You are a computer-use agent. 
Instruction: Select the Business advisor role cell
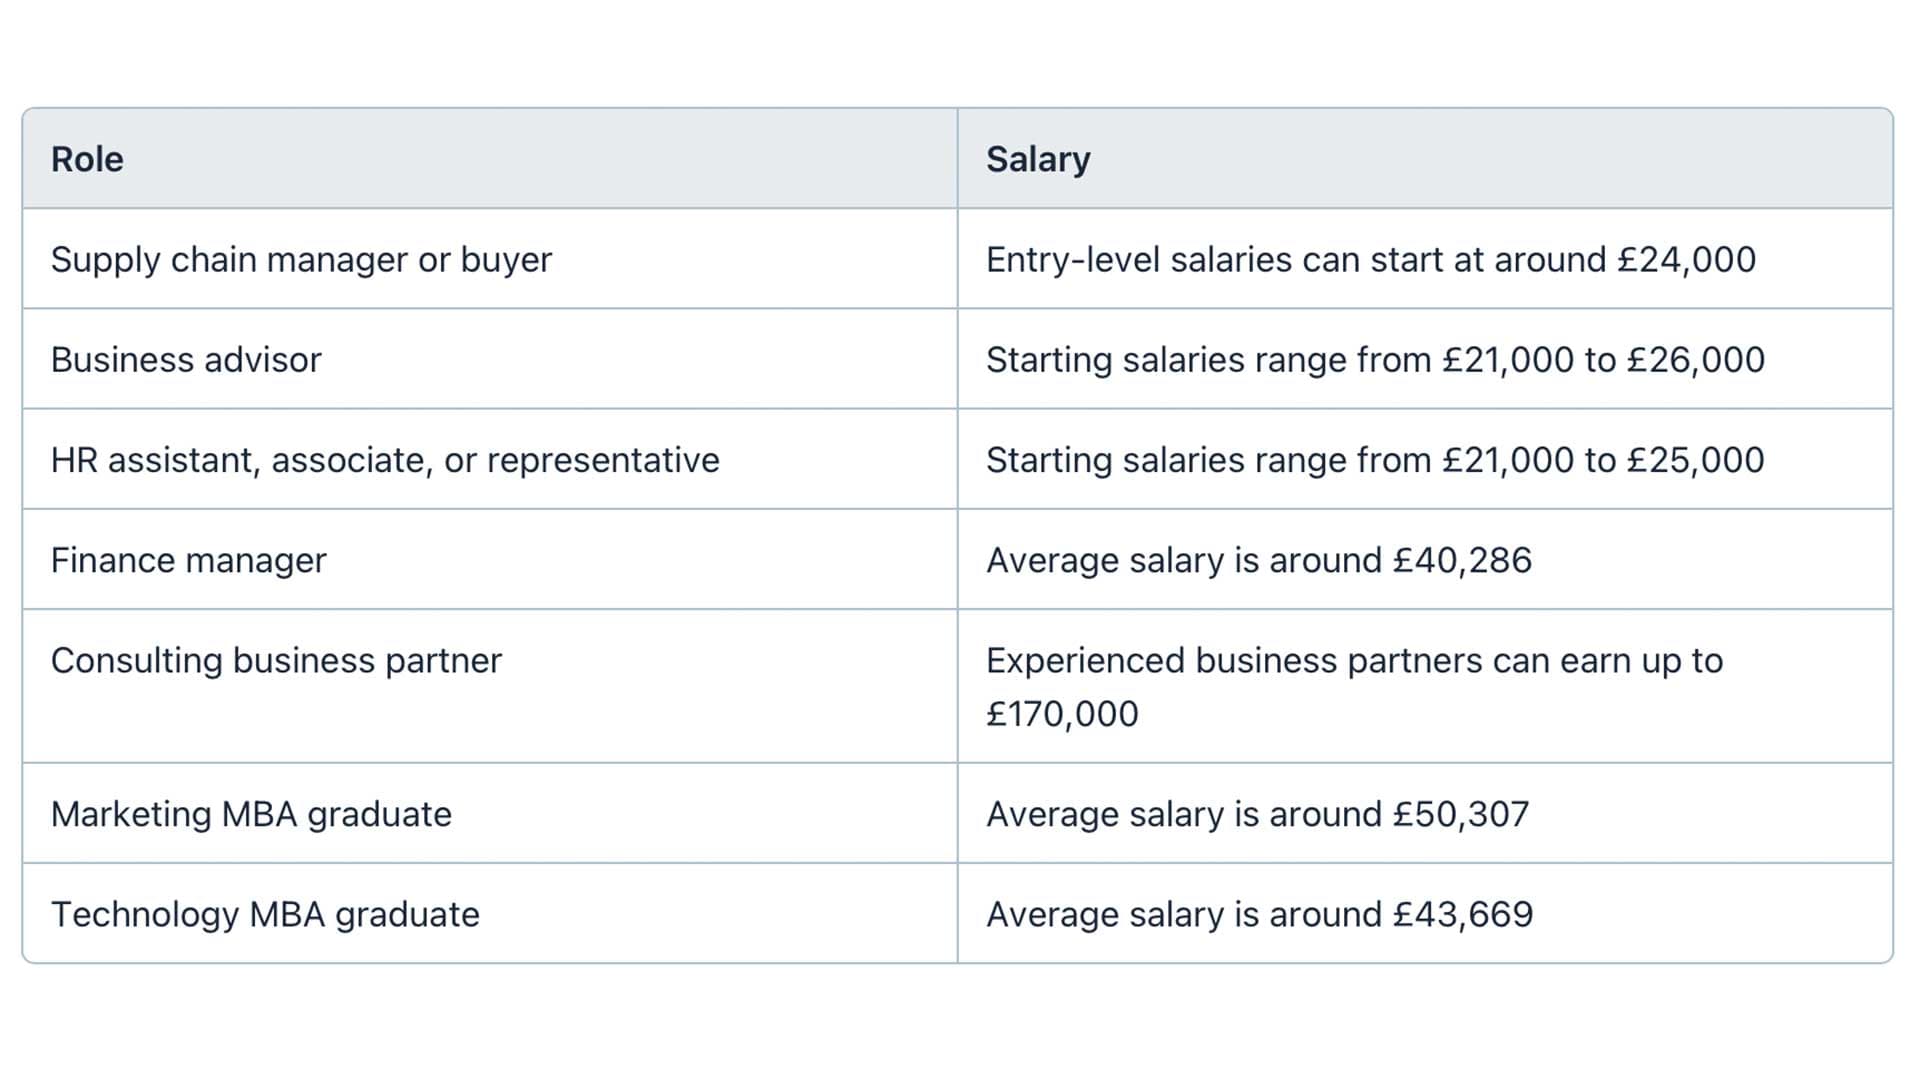coord(186,360)
